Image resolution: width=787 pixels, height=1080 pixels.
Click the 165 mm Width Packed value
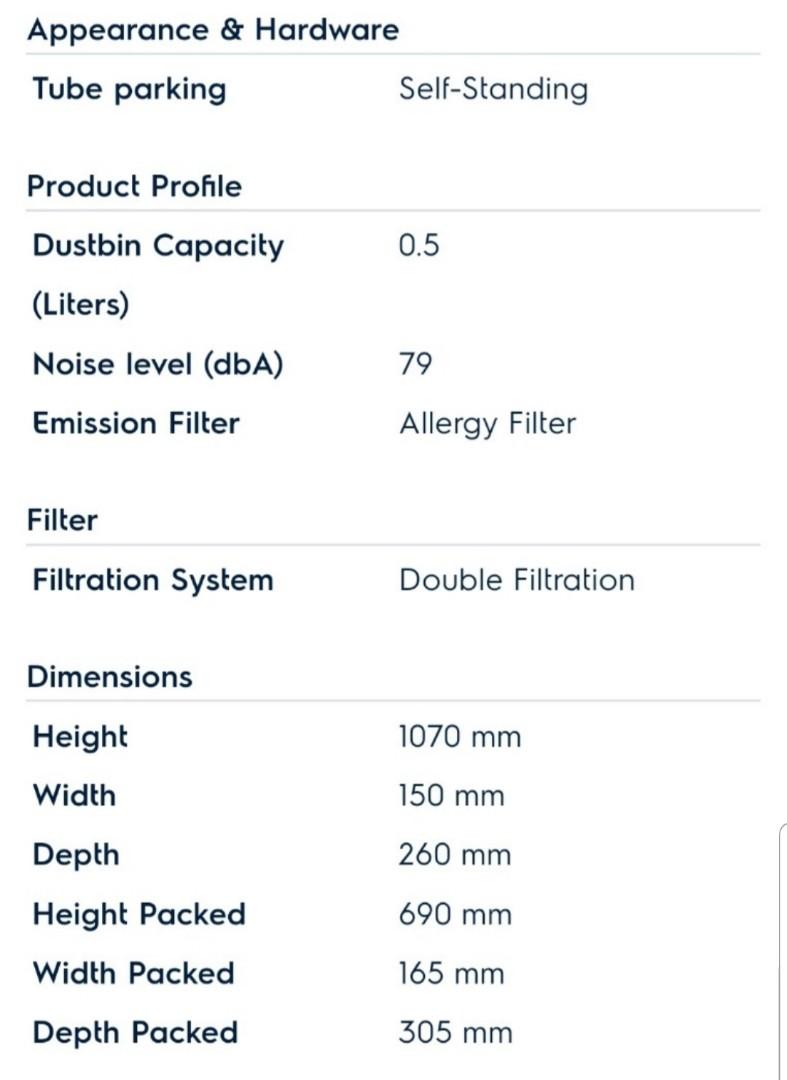pyautogui.click(x=451, y=974)
